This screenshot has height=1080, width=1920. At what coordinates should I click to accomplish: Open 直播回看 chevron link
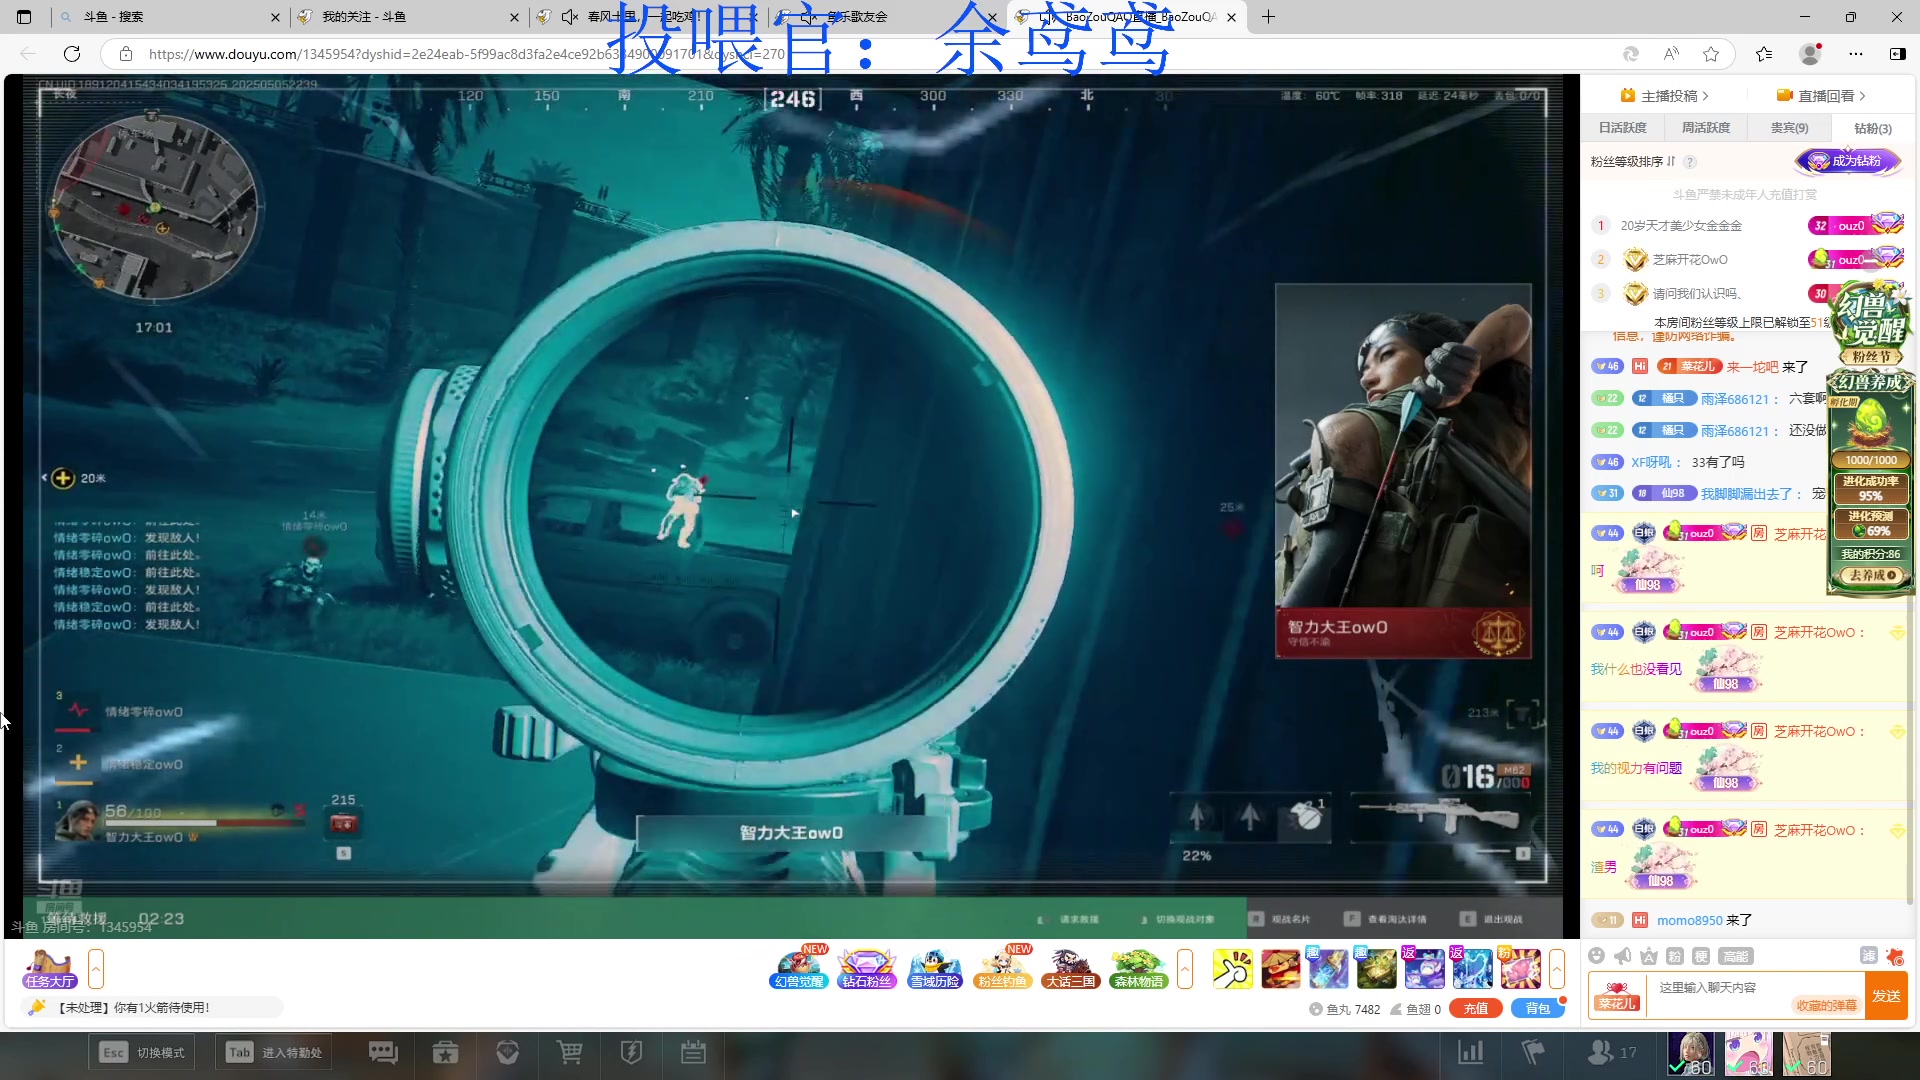(x=1822, y=96)
